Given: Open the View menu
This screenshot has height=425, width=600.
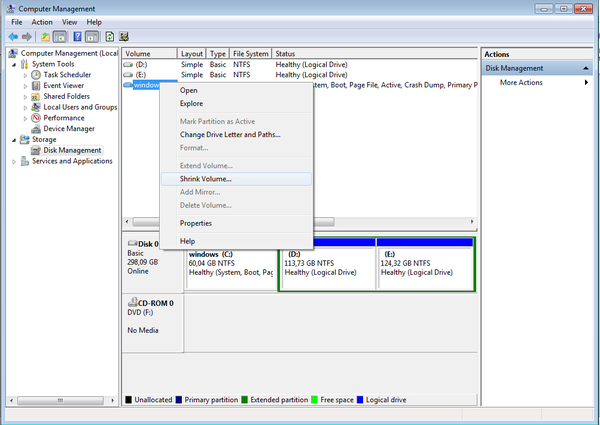Looking at the screenshot, I should (x=69, y=22).
